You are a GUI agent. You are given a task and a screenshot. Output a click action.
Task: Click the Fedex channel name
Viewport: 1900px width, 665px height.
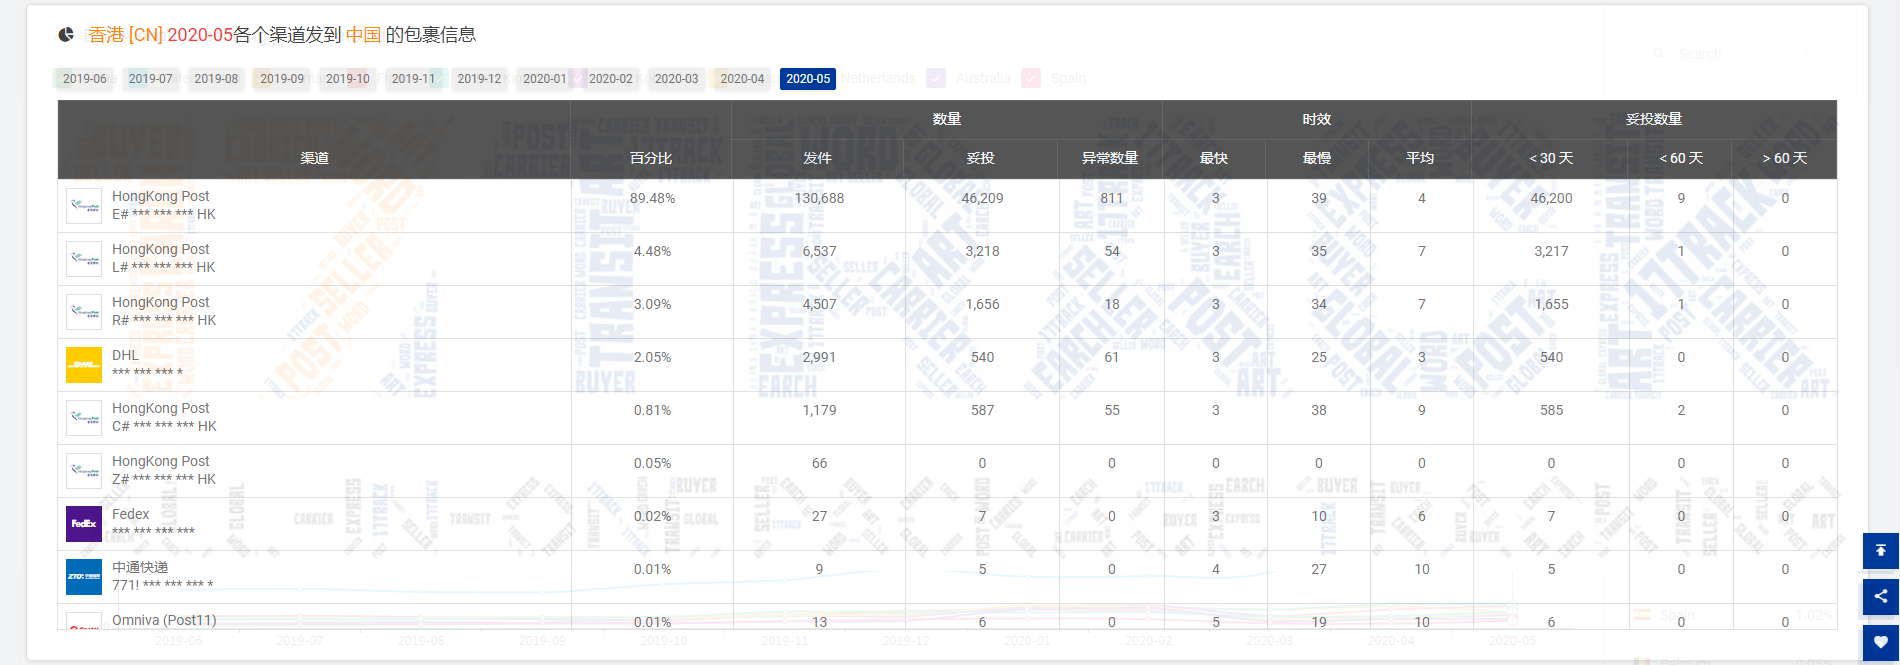click(x=131, y=514)
